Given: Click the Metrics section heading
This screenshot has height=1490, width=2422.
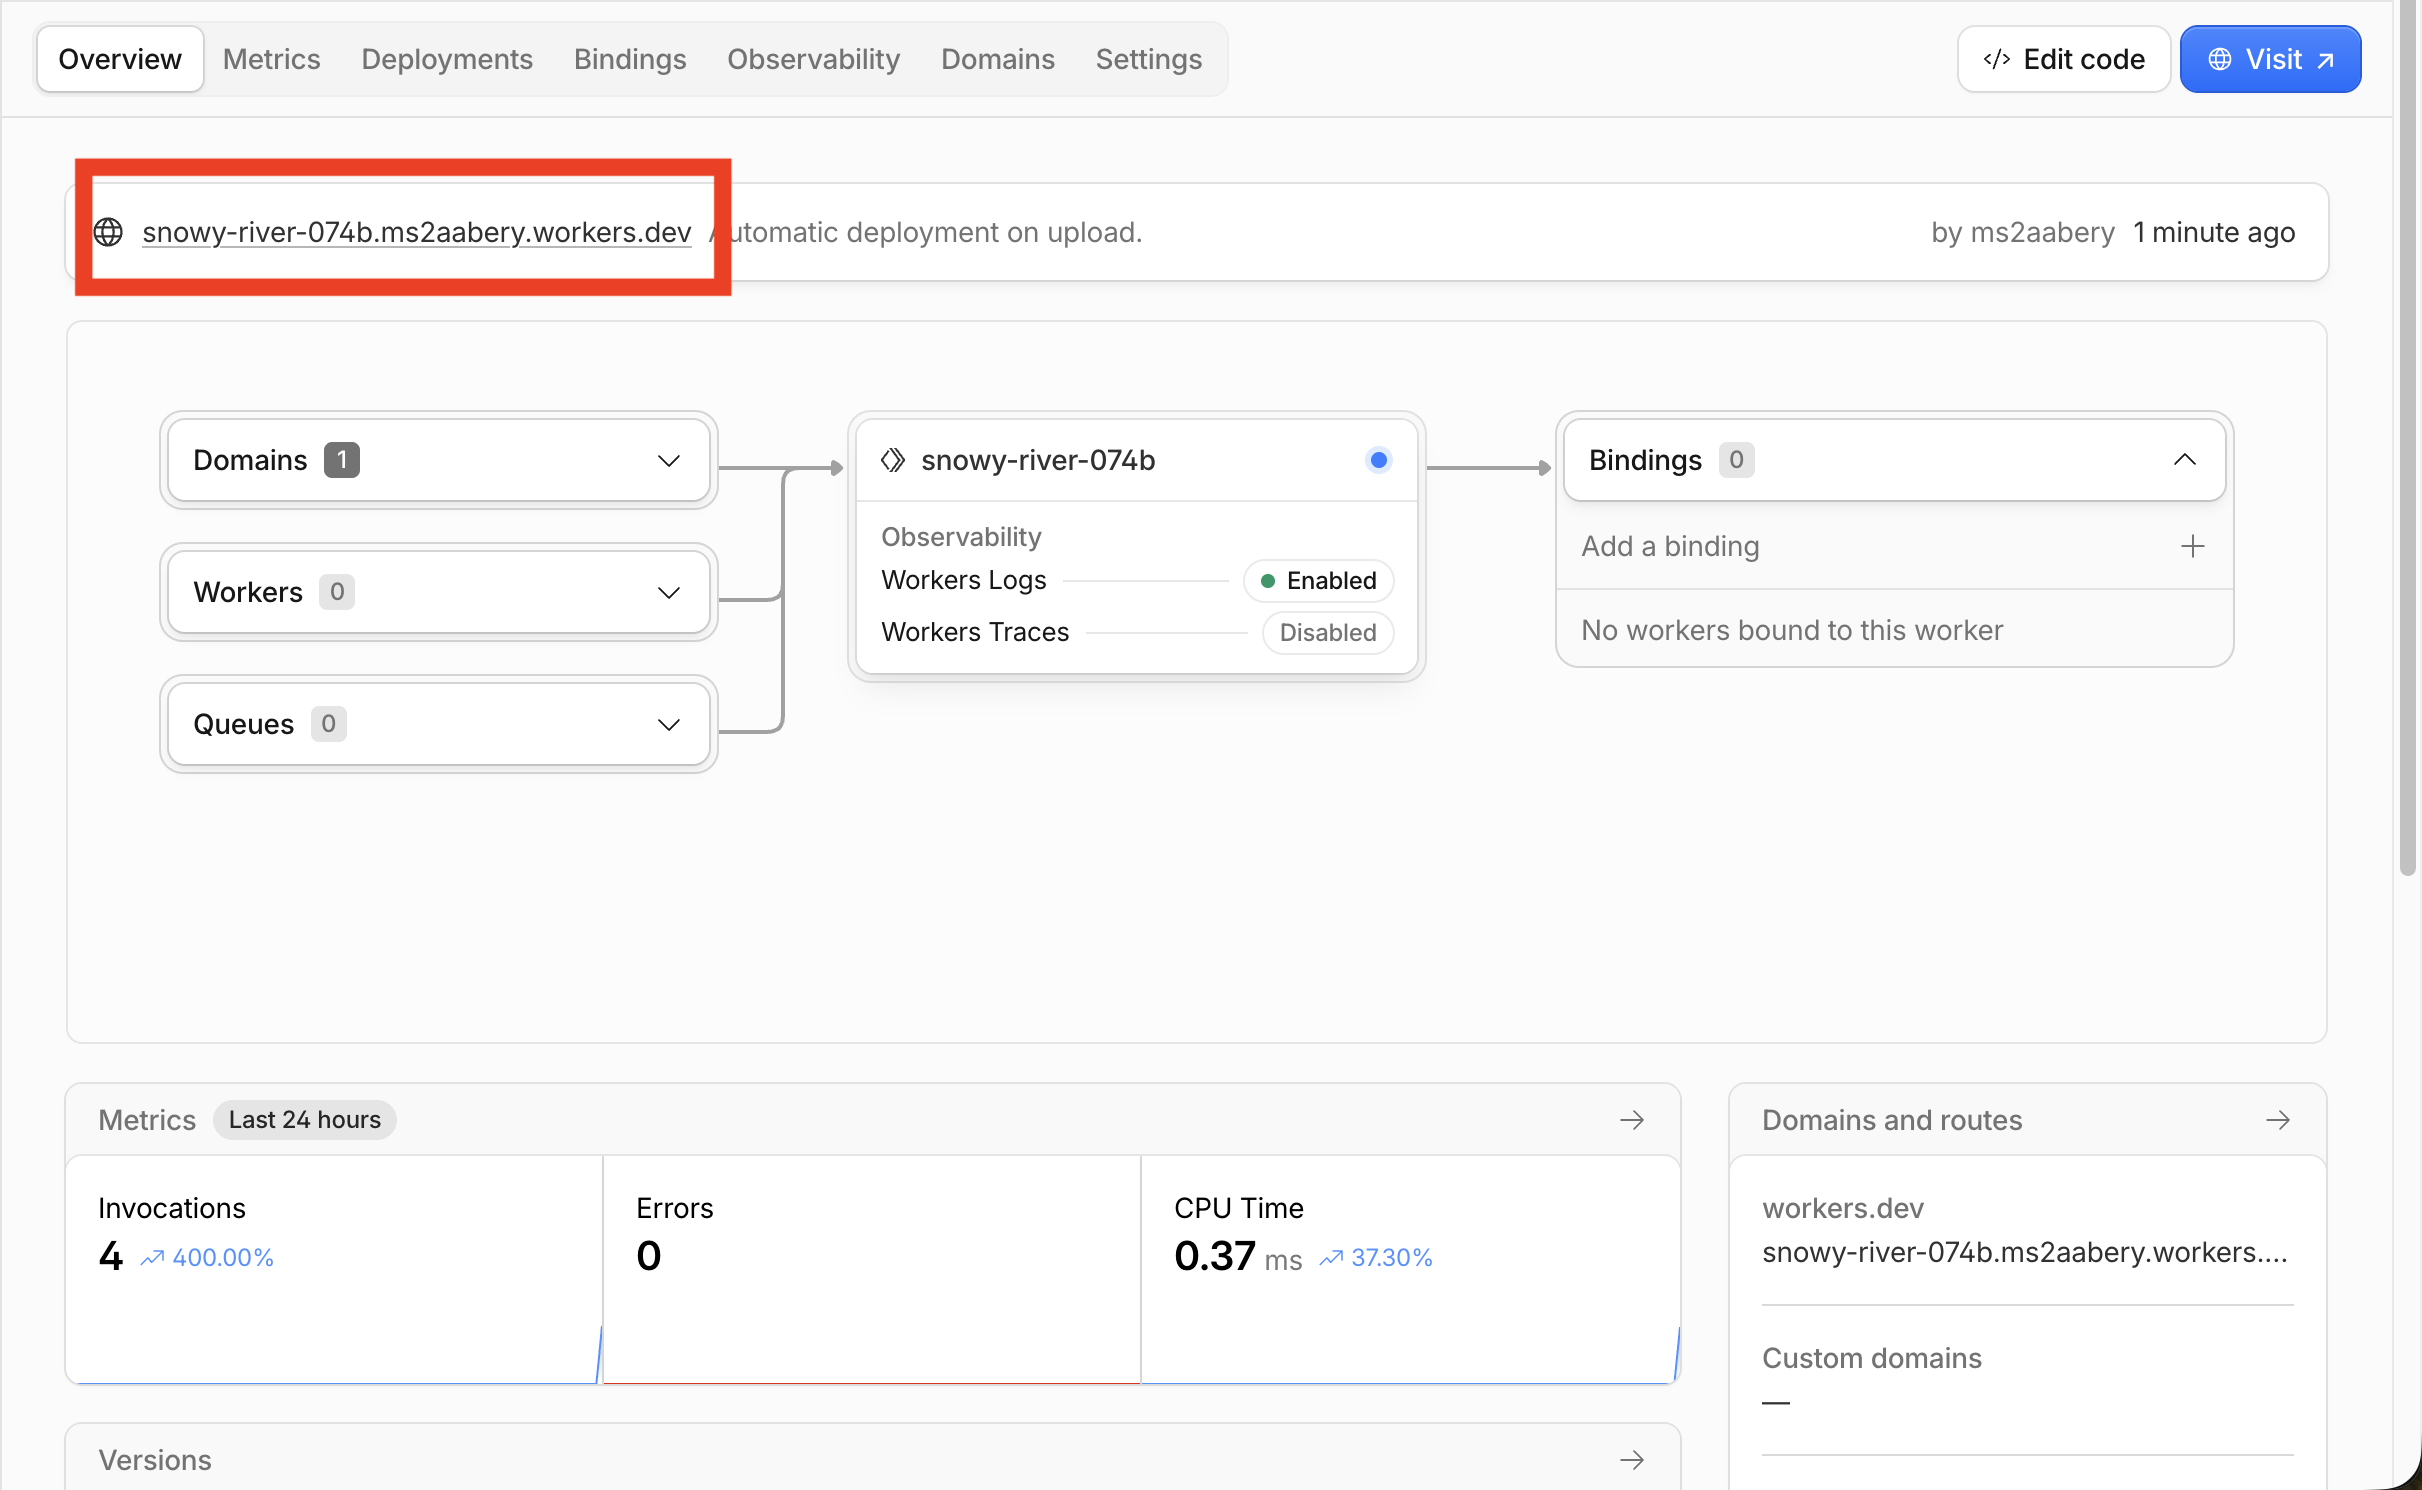Looking at the screenshot, I should [147, 1120].
